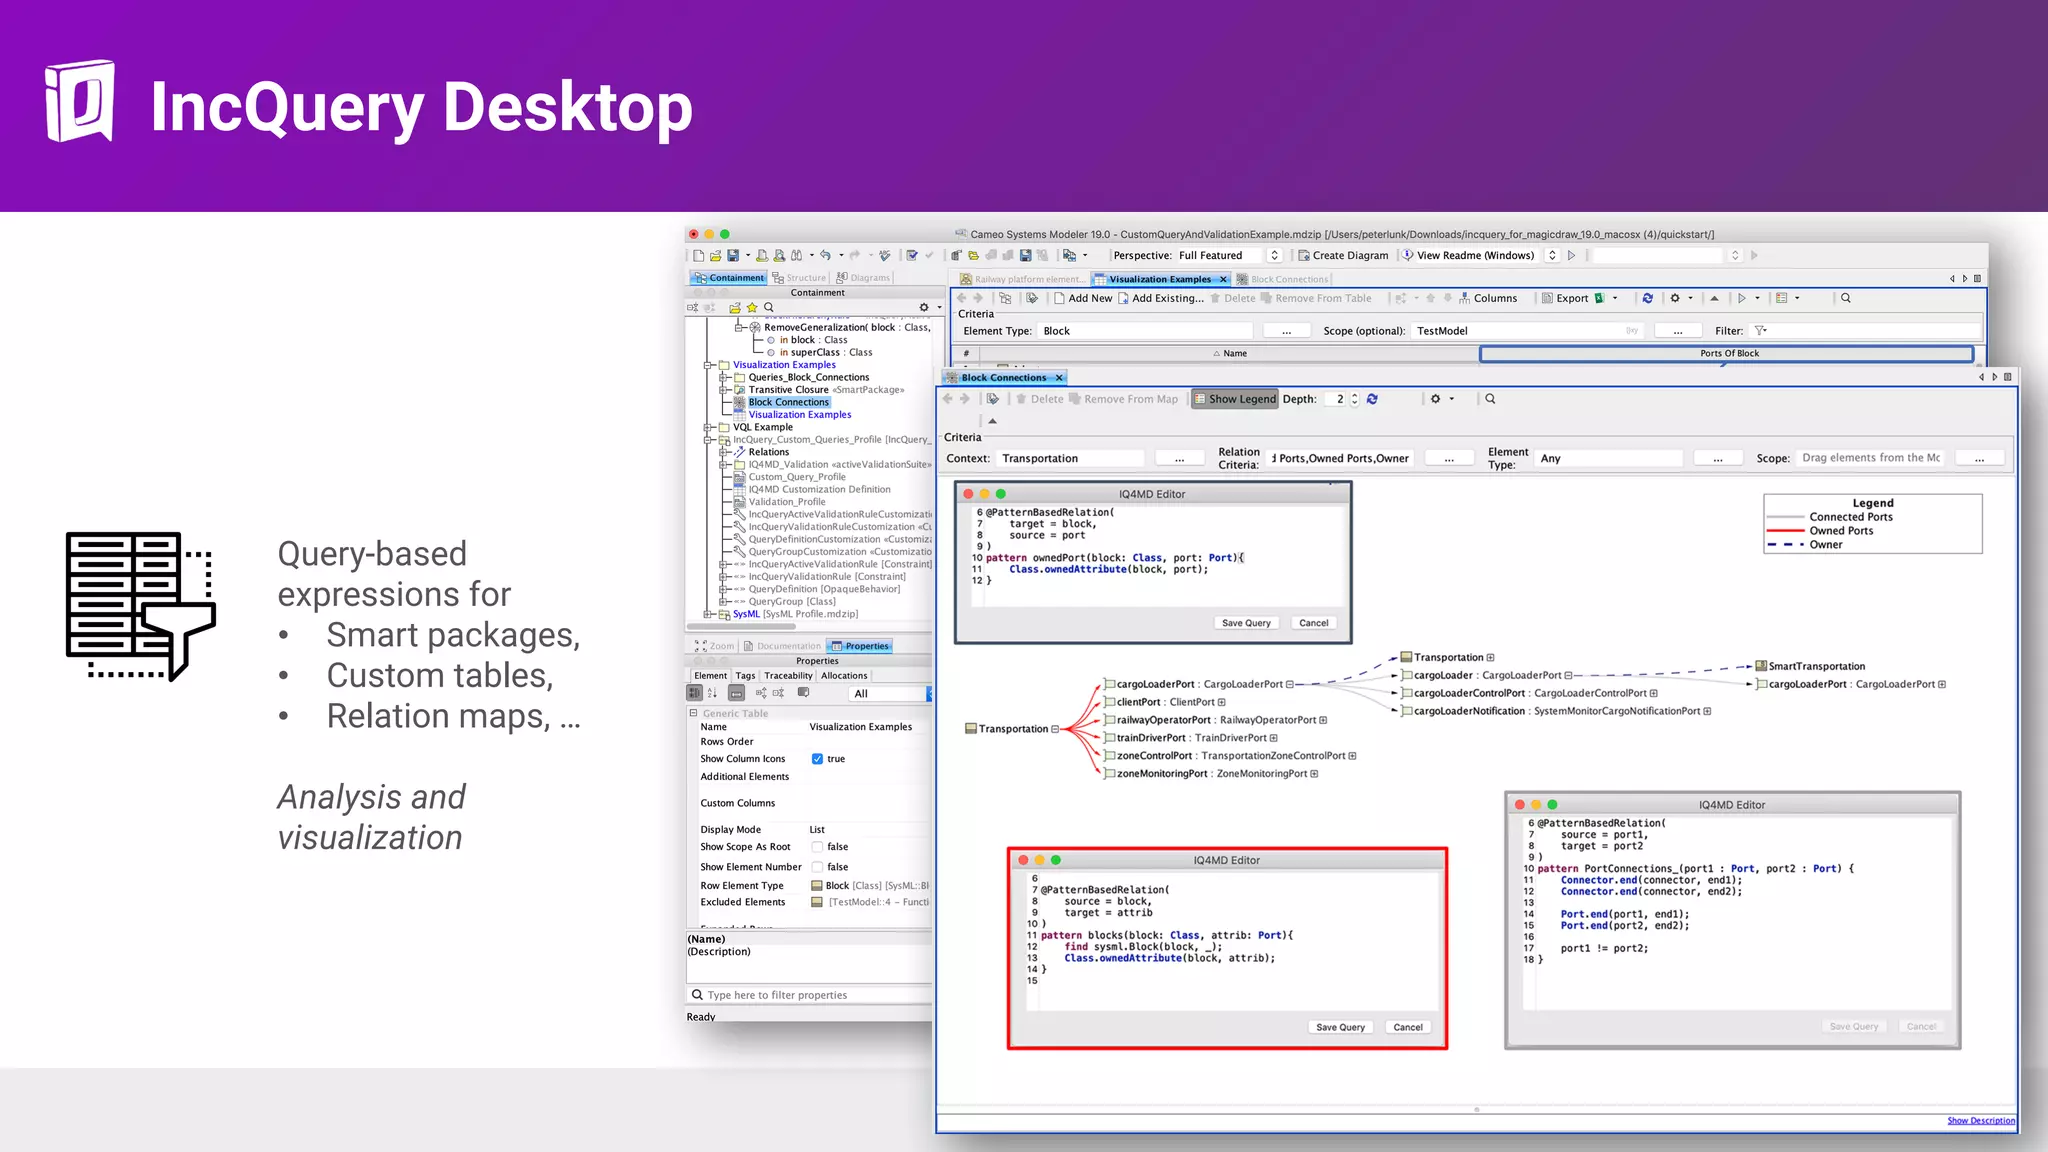Switch to the Structure tab
2048x1152 pixels.
click(x=799, y=278)
